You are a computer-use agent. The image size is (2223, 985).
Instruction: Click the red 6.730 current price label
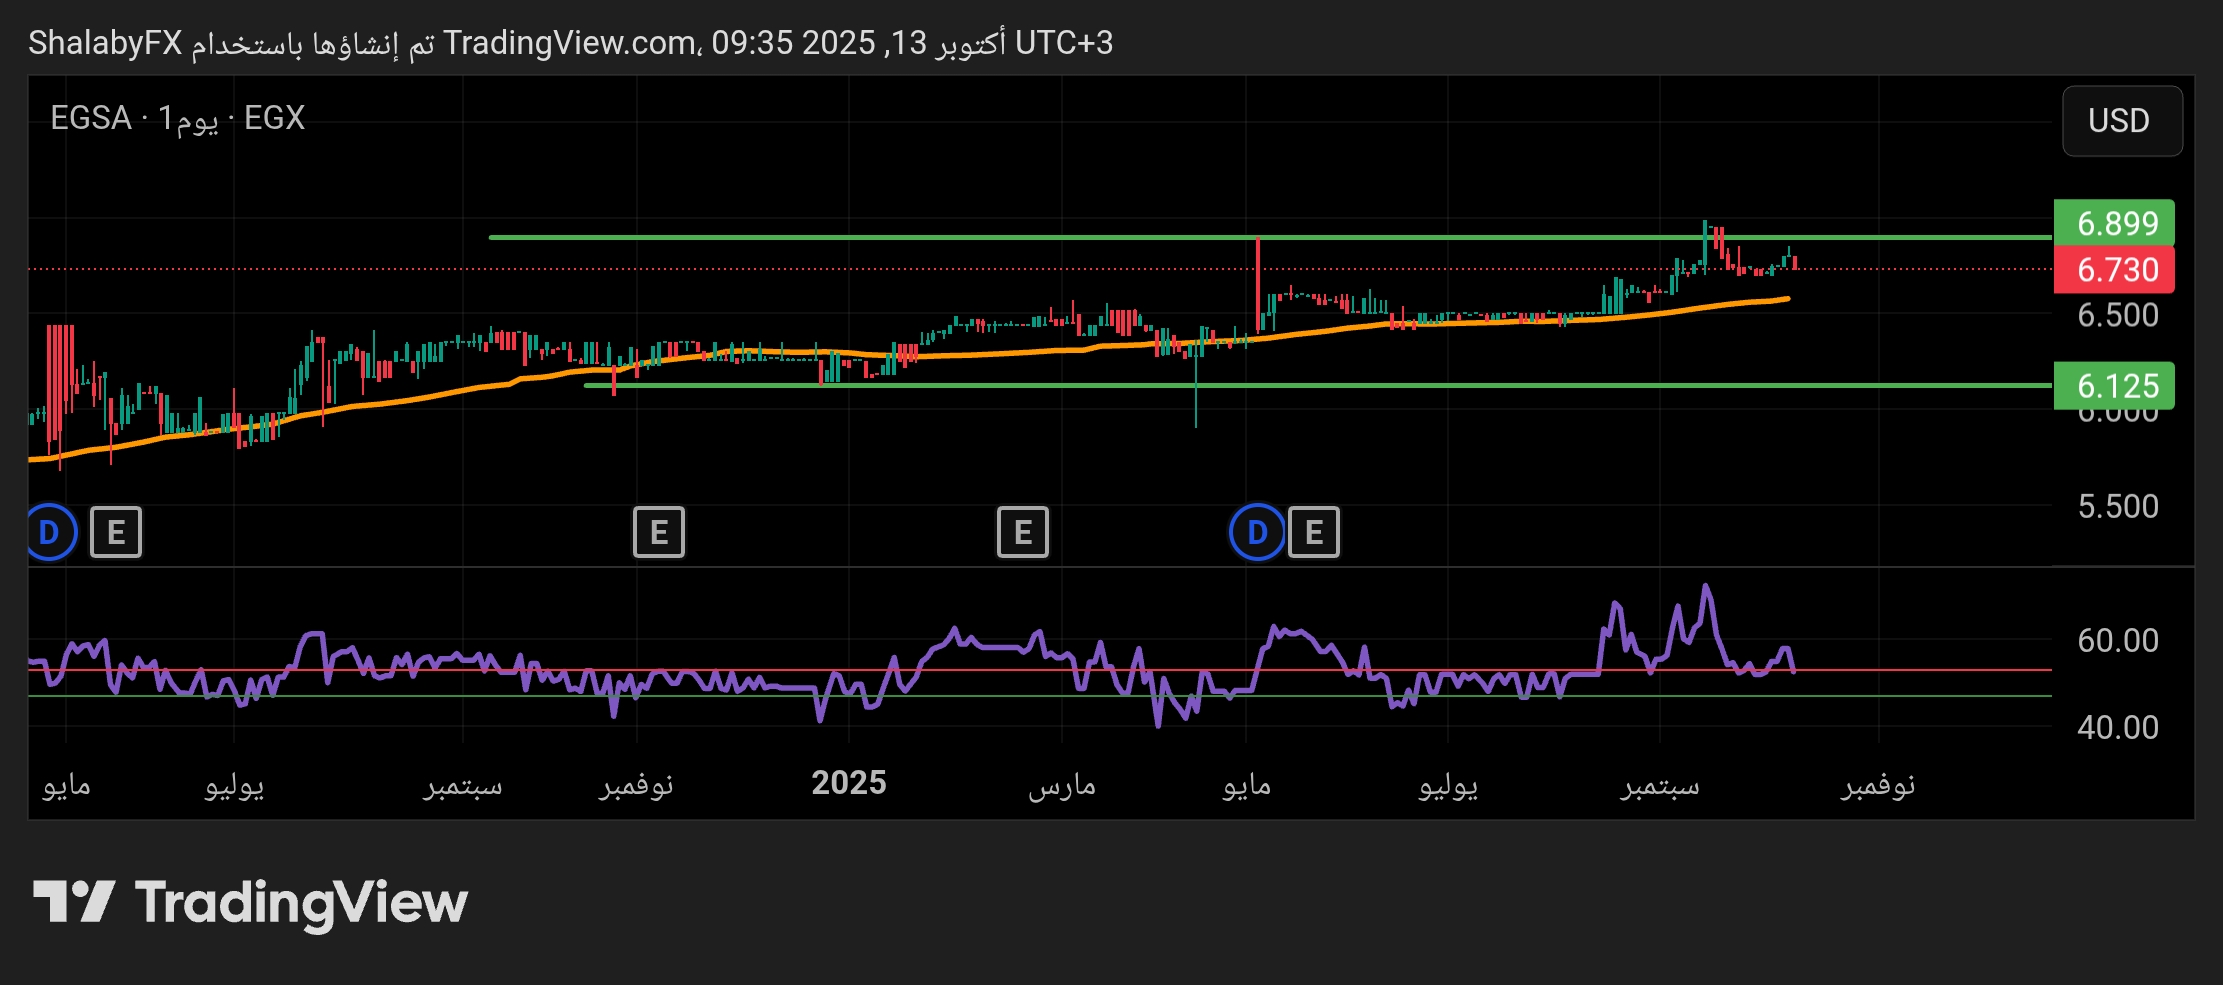[x=2115, y=270]
